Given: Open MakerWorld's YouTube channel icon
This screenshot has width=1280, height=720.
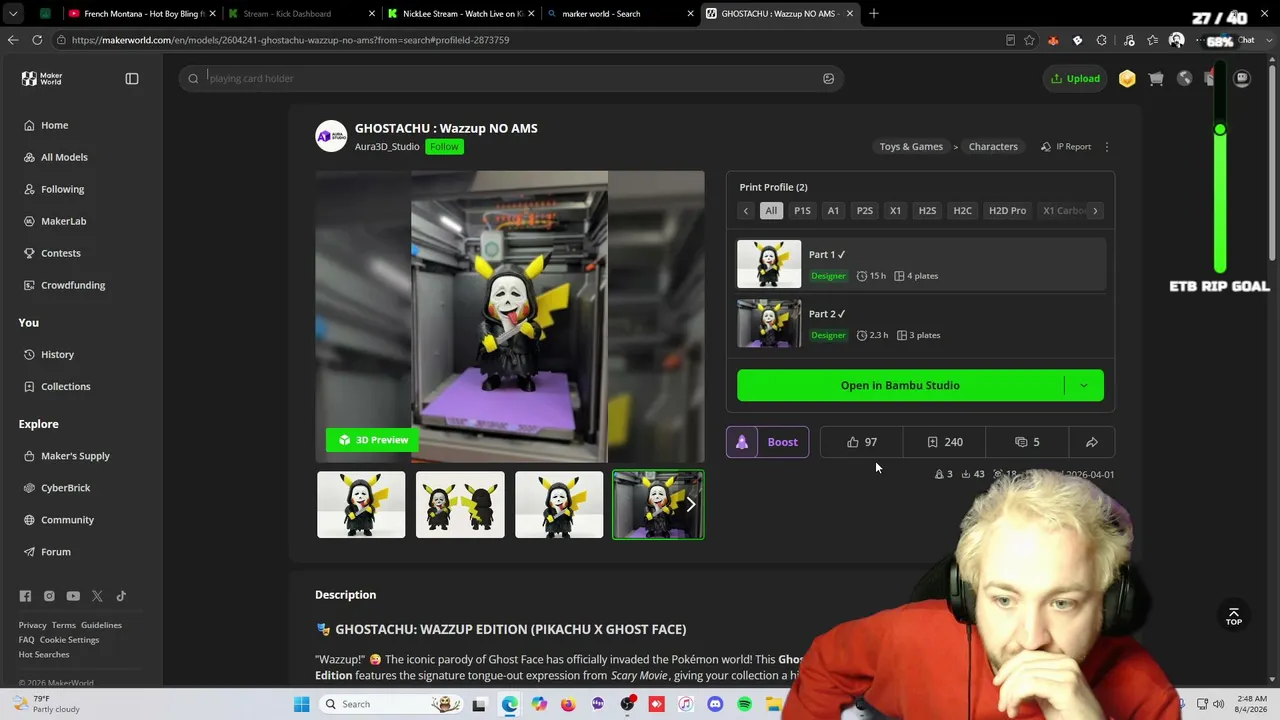Looking at the screenshot, I should pos(73,596).
